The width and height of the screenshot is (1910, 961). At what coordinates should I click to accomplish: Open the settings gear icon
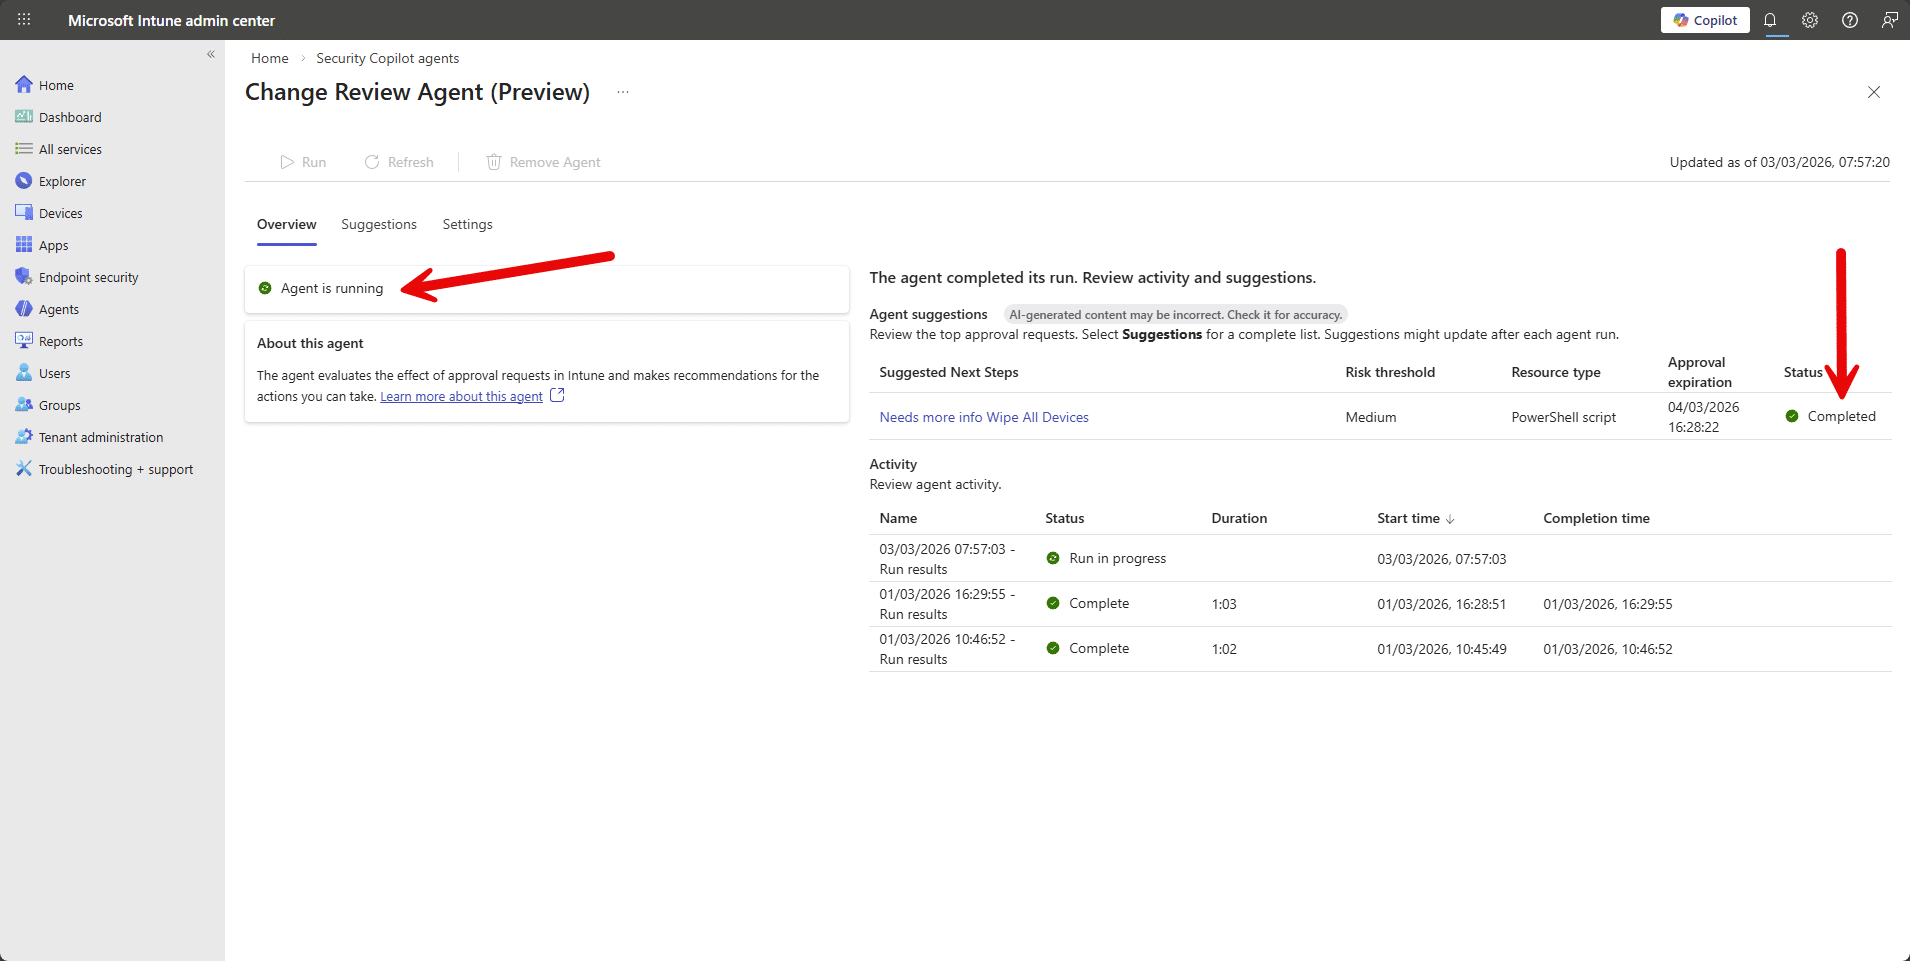pyautogui.click(x=1810, y=20)
